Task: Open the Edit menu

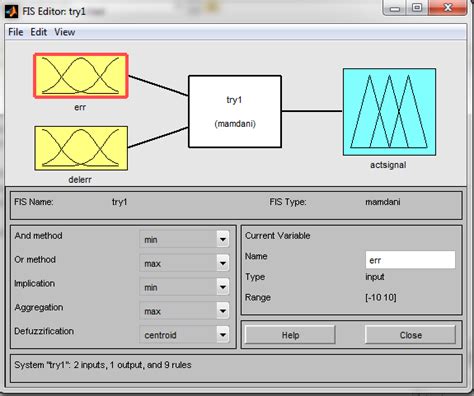Action: (x=39, y=32)
